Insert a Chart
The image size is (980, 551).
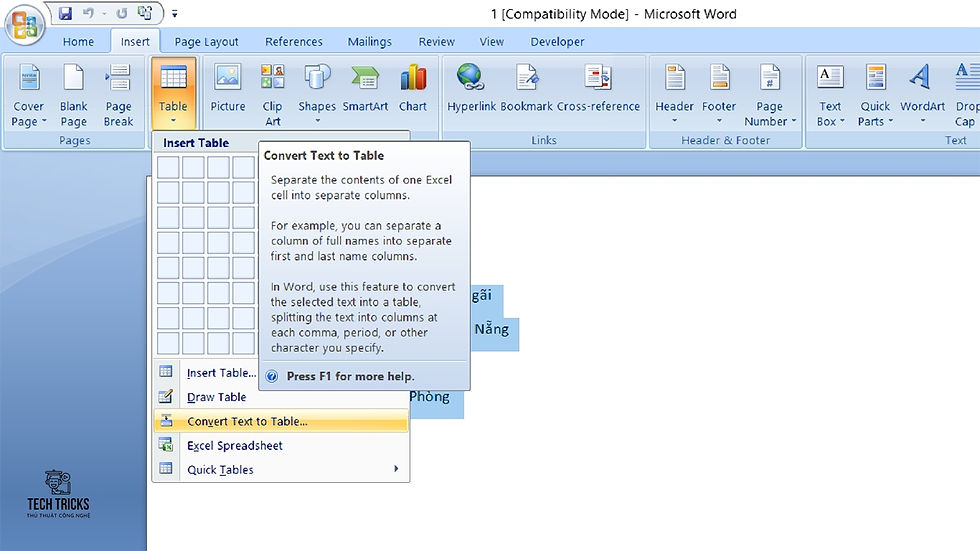tap(413, 89)
